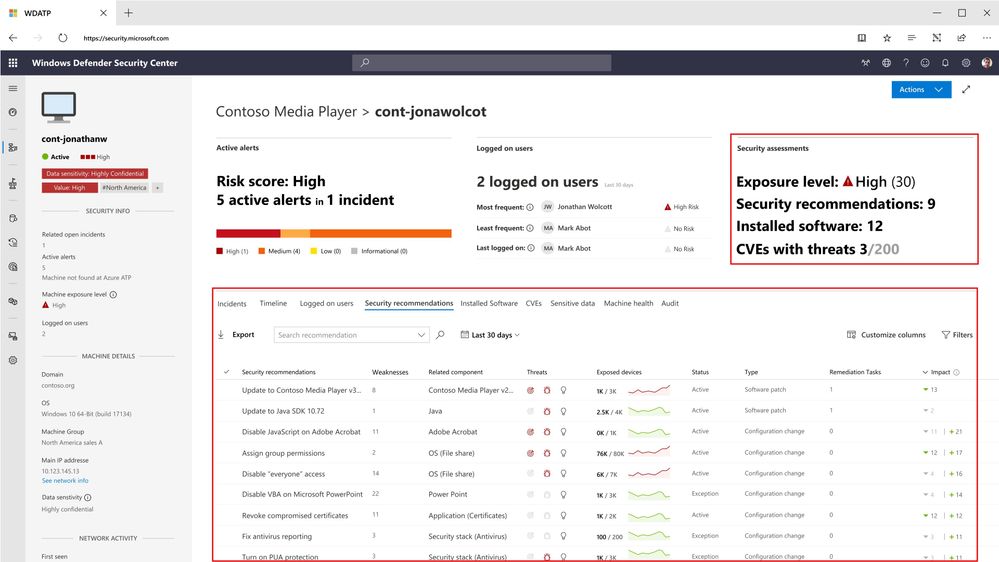
Task: Click the orange Medium legend swatch
Action: tap(262, 251)
